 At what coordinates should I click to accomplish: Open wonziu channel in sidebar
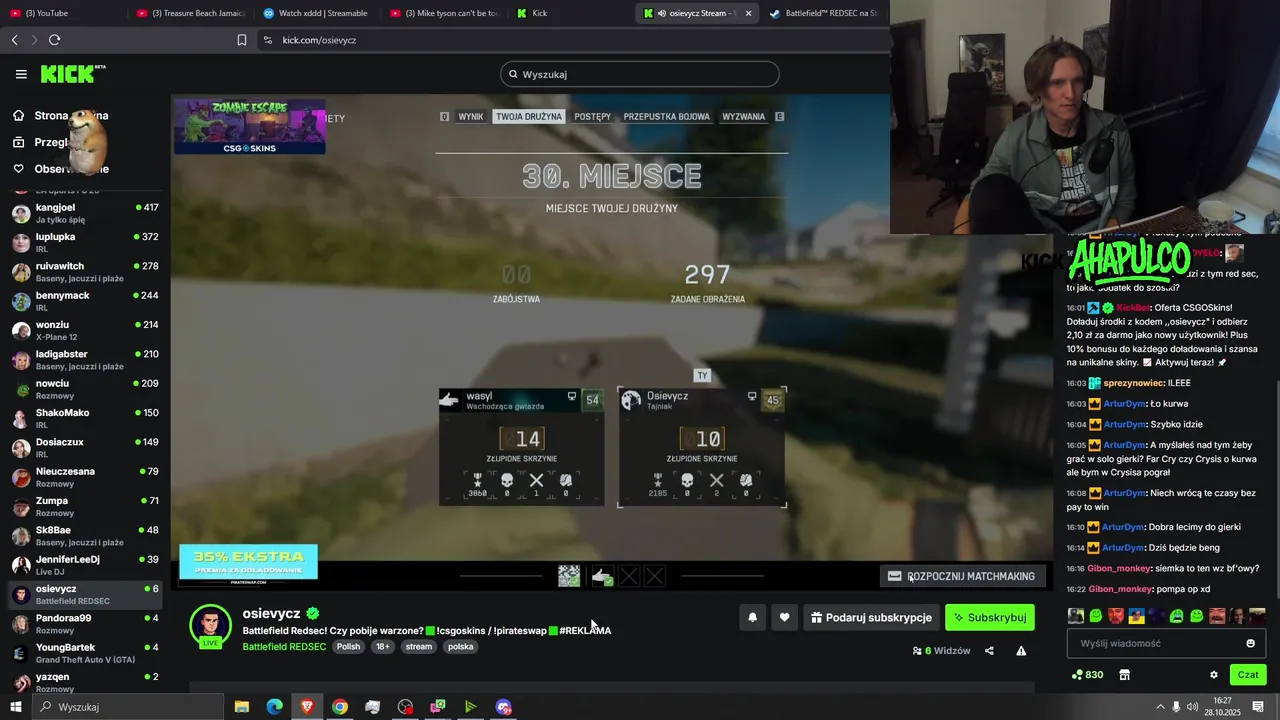point(85,330)
